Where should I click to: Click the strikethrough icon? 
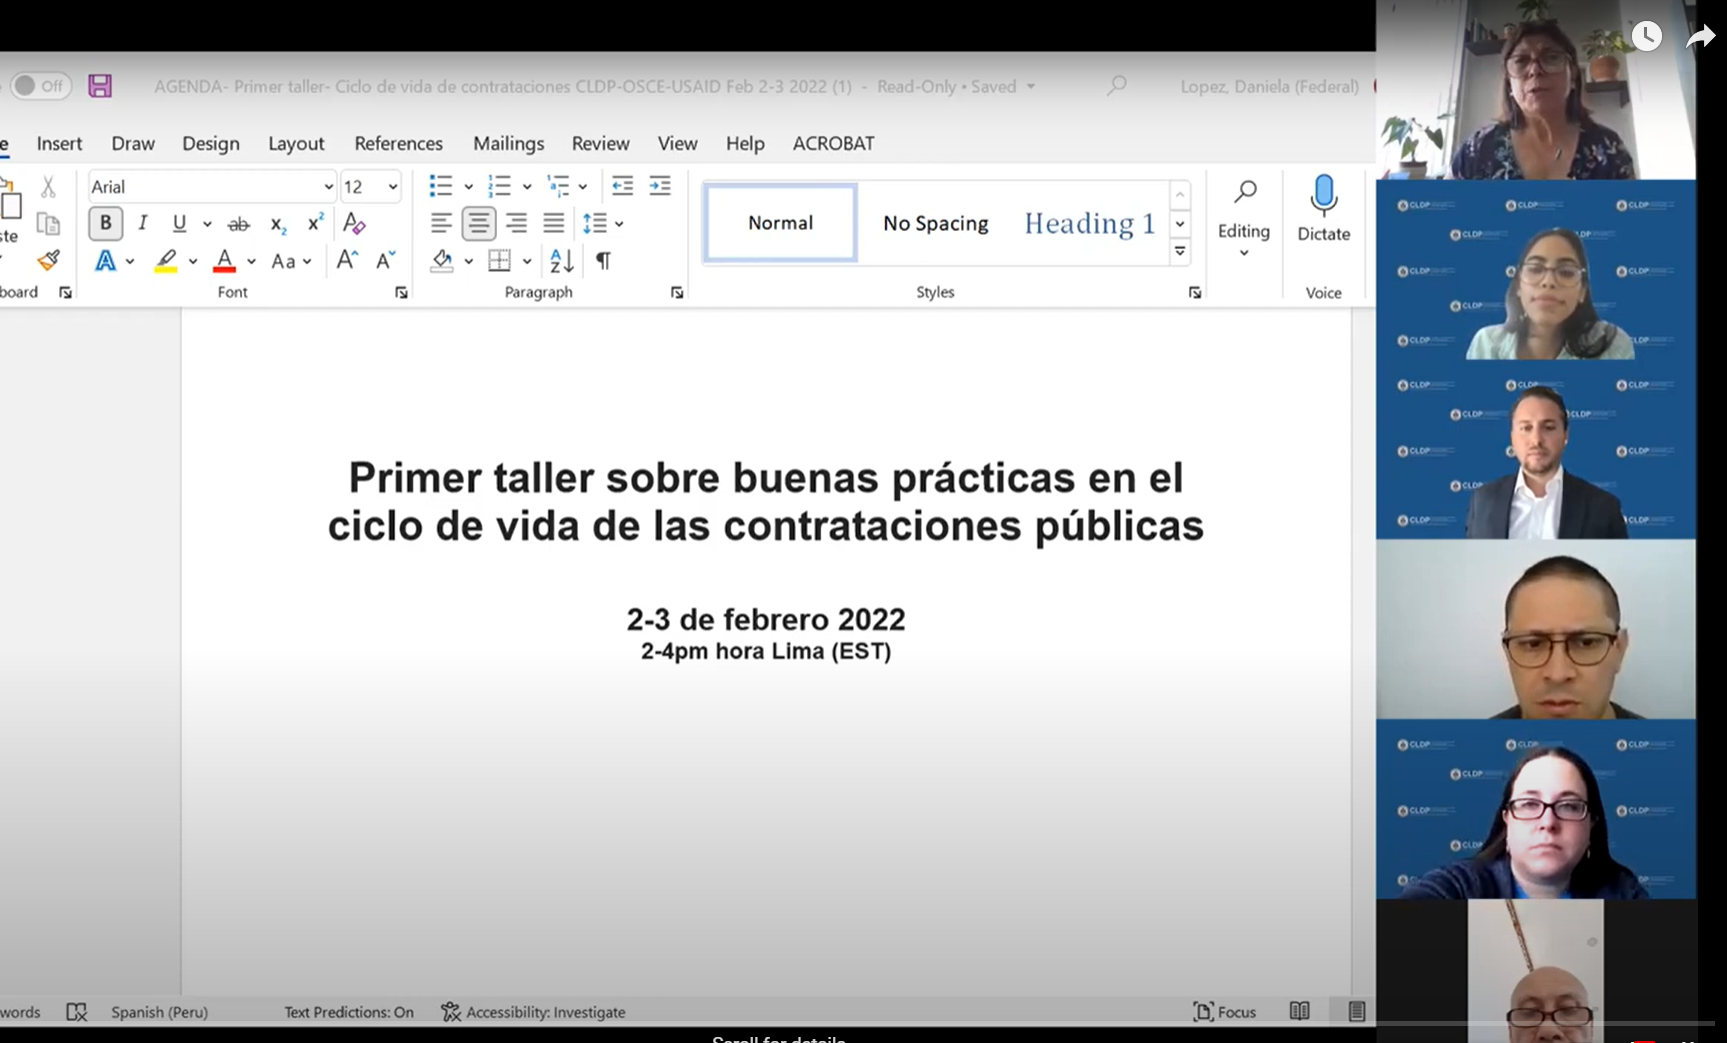tap(239, 223)
